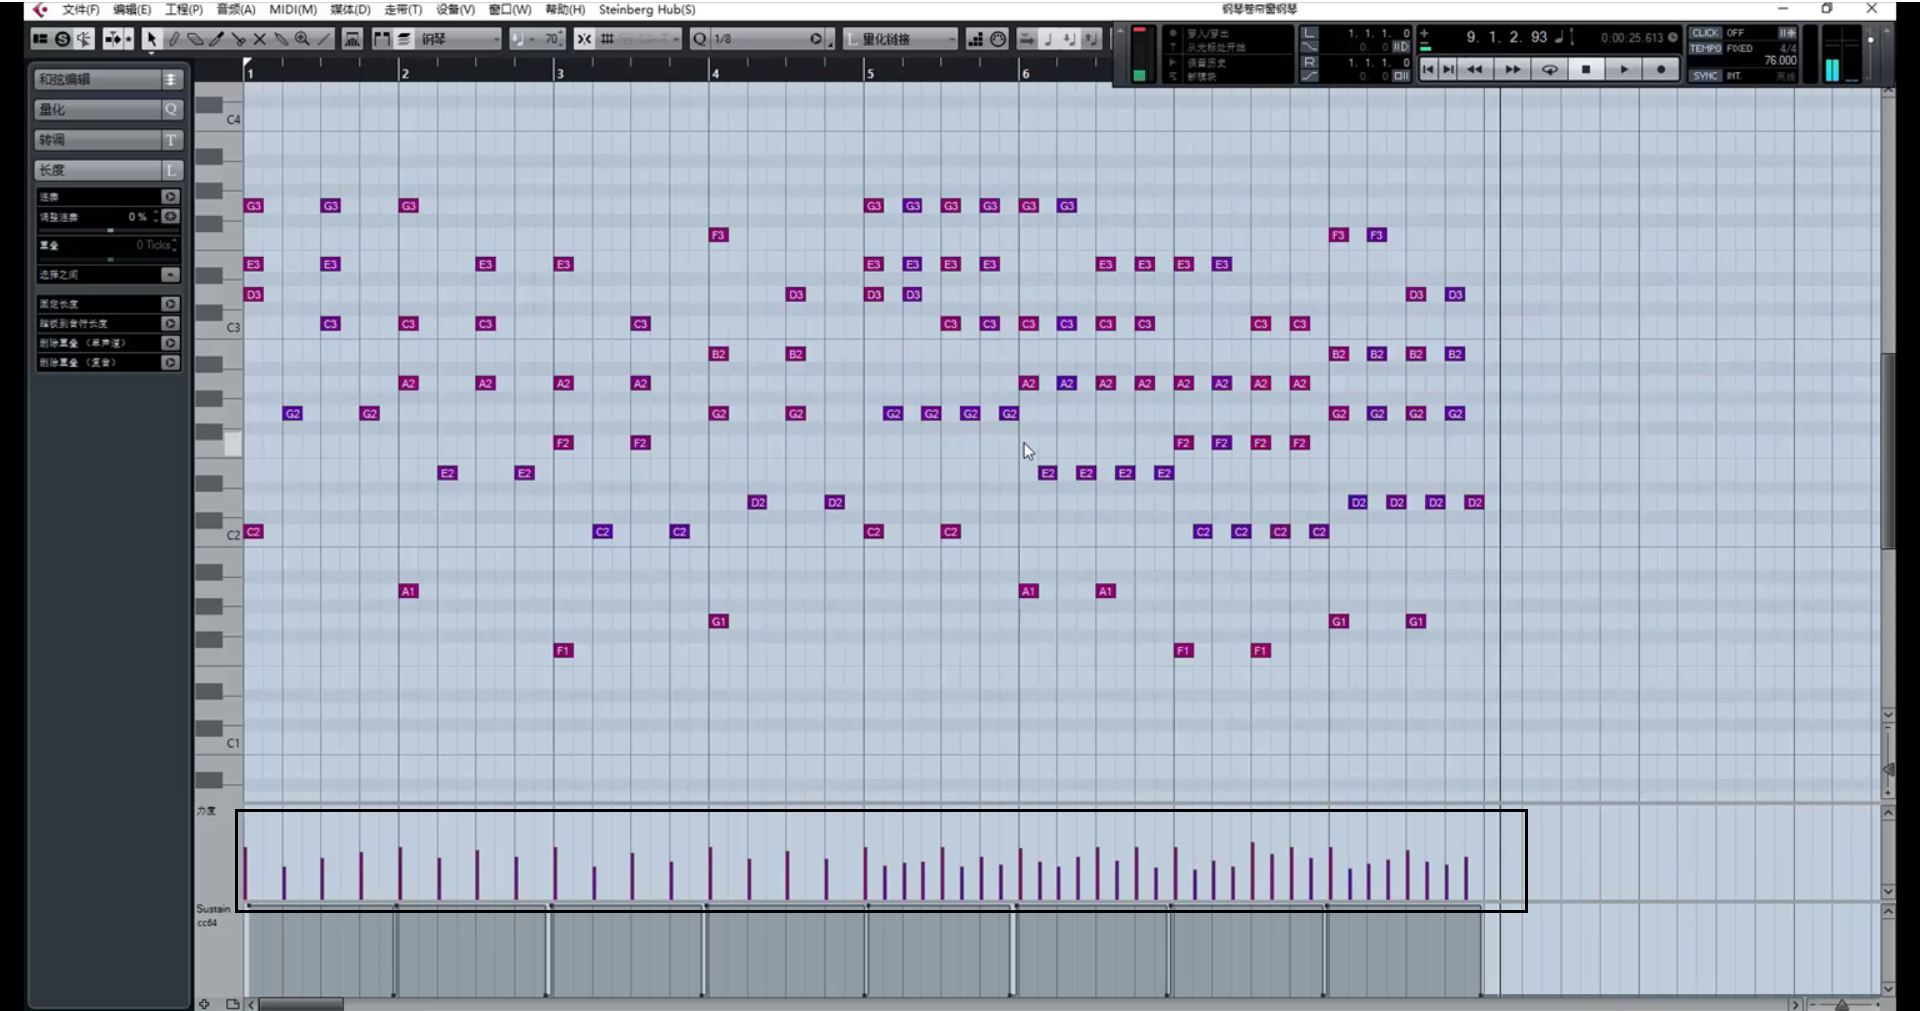Select the Zoom magnifier tool
Image resolution: width=1920 pixels, height=1011 pixels.
pos(302,39)
